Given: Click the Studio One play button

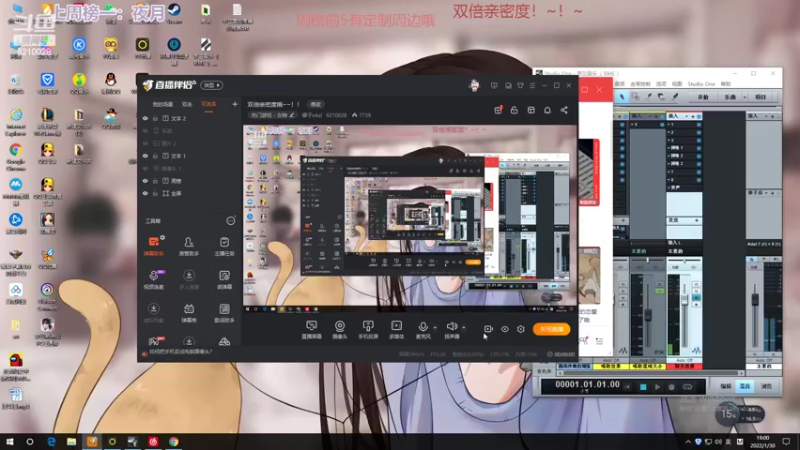Looking at the screenshot, I should tap(657, 387).
